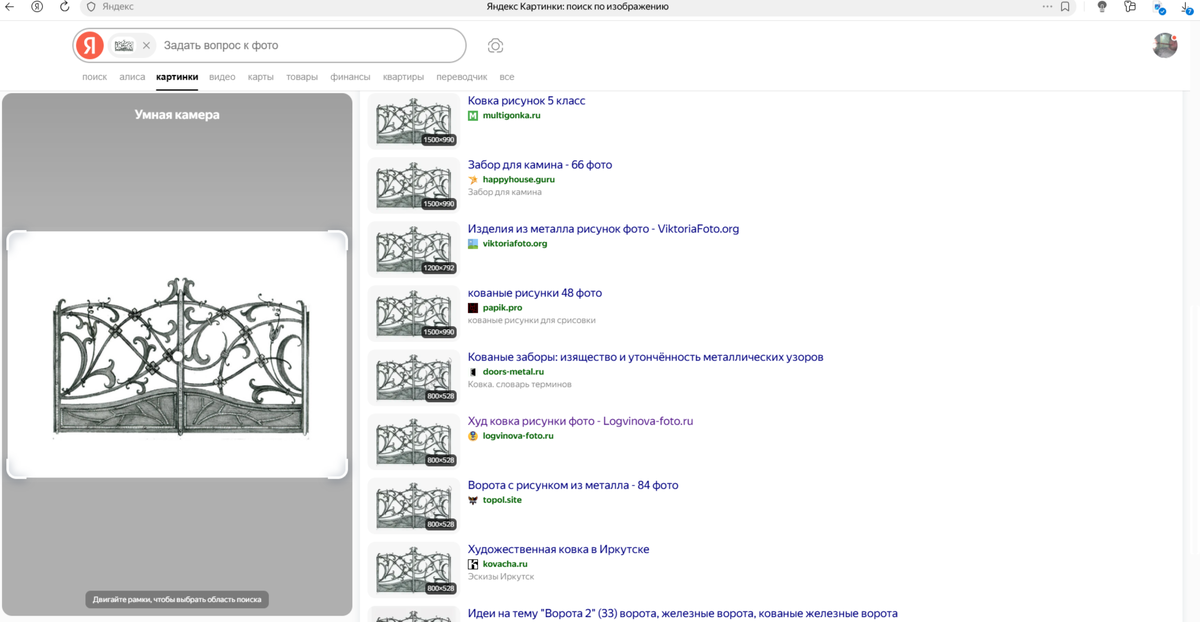Viewport: 1200px width, 622px height.
Task: Click the multigonka.ru favicon
Action: [x=473, y=116]
